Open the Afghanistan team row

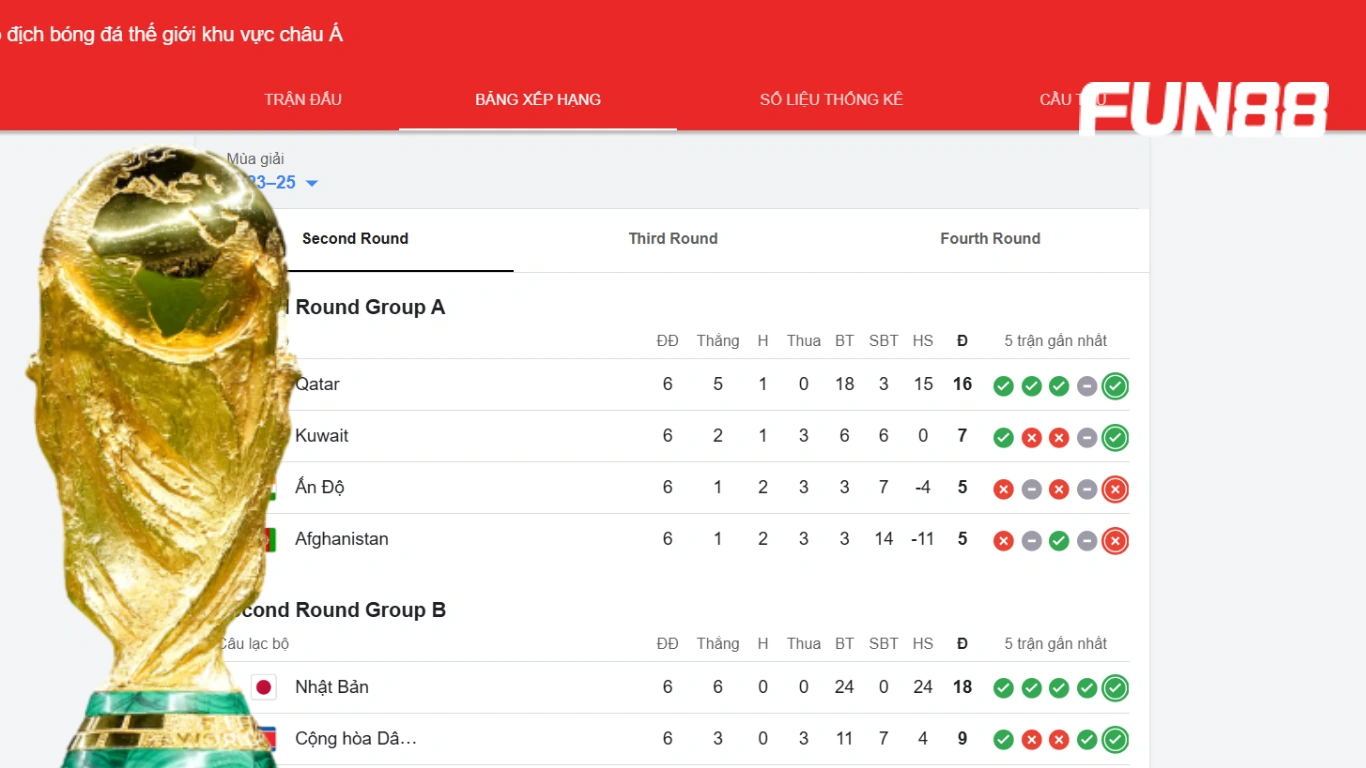point(341,540)
